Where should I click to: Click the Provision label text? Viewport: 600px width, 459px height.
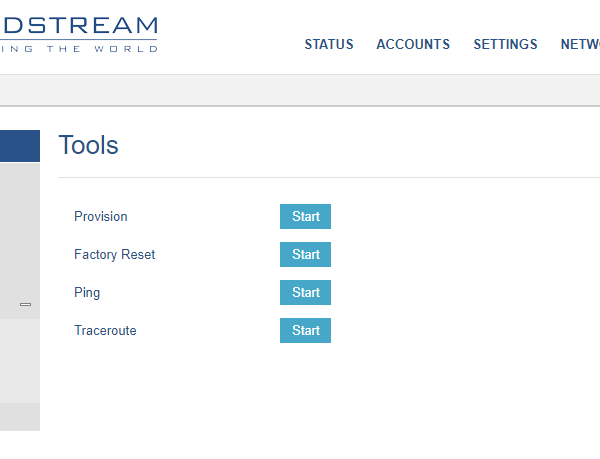101,217
